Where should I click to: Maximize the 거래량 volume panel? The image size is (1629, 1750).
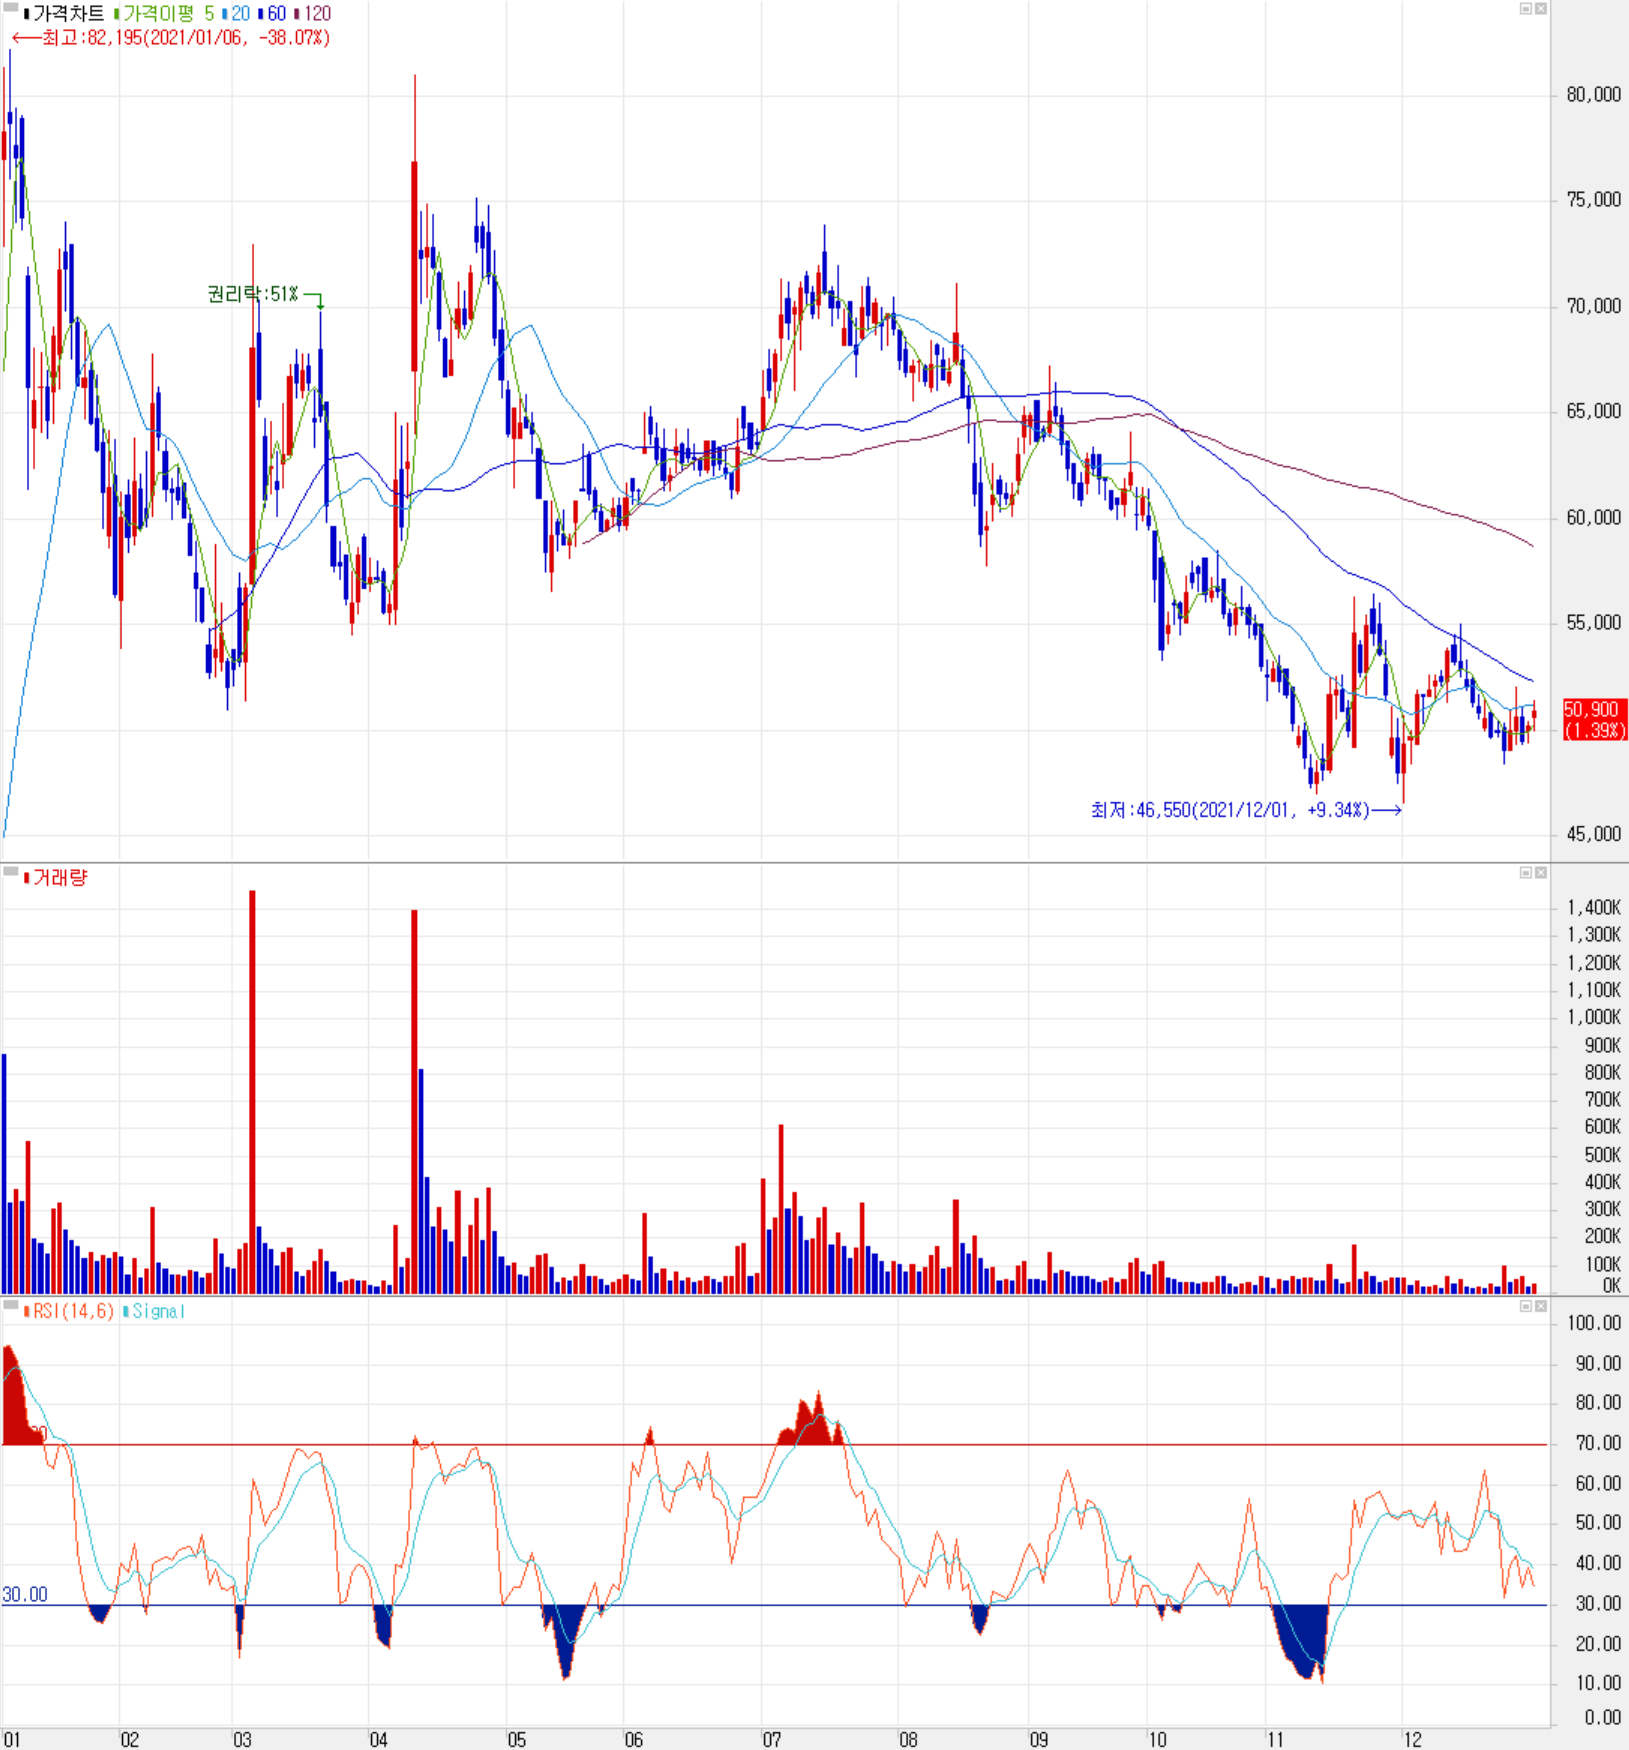coord(1526,873)
